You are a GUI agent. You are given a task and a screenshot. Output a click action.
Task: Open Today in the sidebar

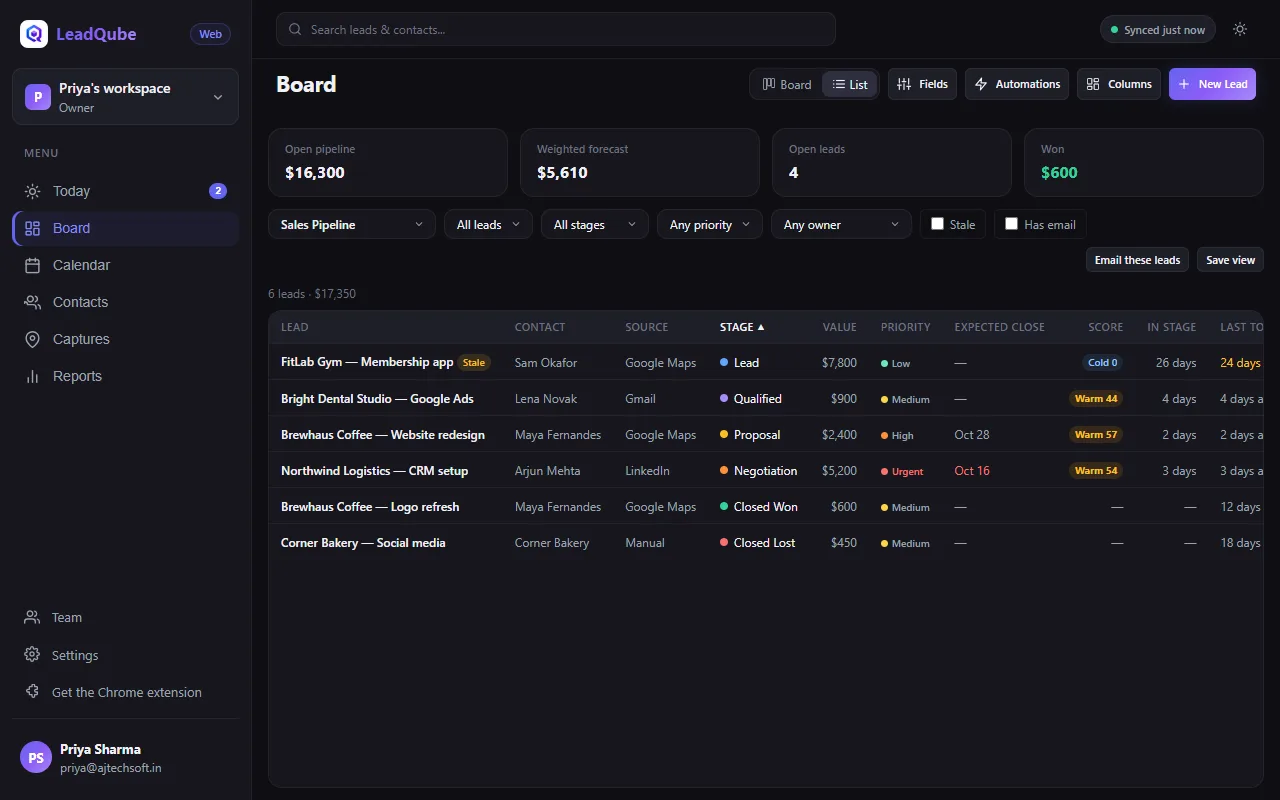pos(125,191)
